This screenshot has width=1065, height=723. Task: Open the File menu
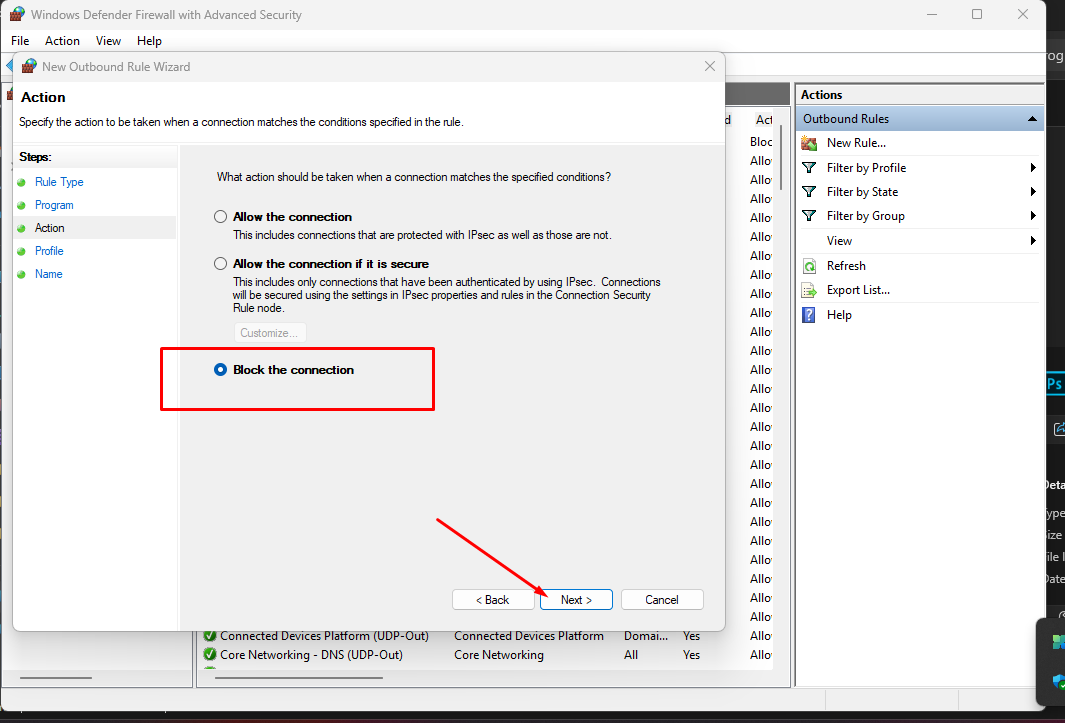pos(20,41)
